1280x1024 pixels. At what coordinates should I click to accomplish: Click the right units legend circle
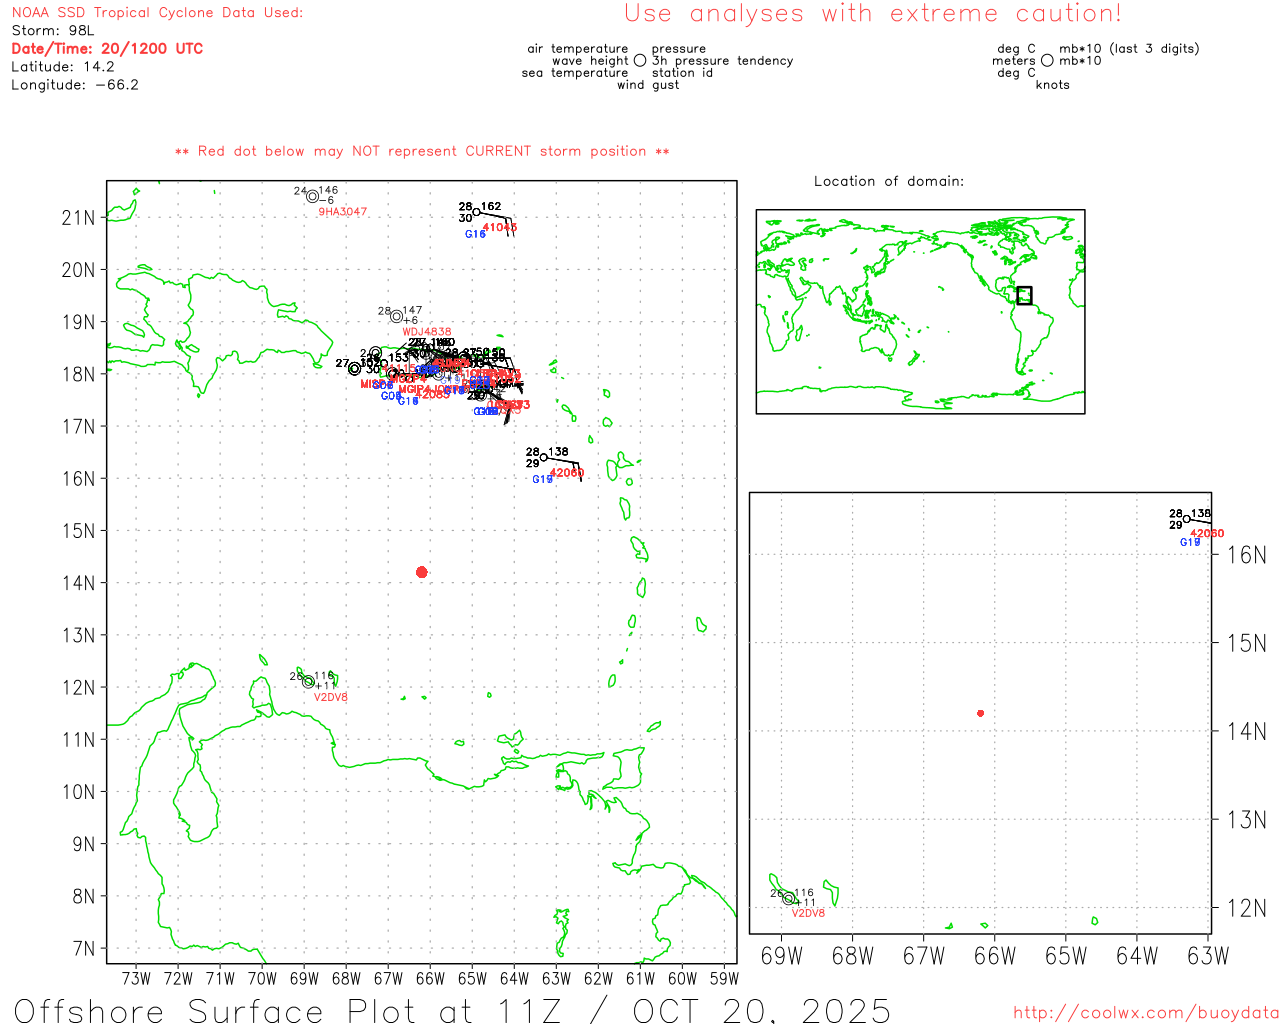point(1047,61)
